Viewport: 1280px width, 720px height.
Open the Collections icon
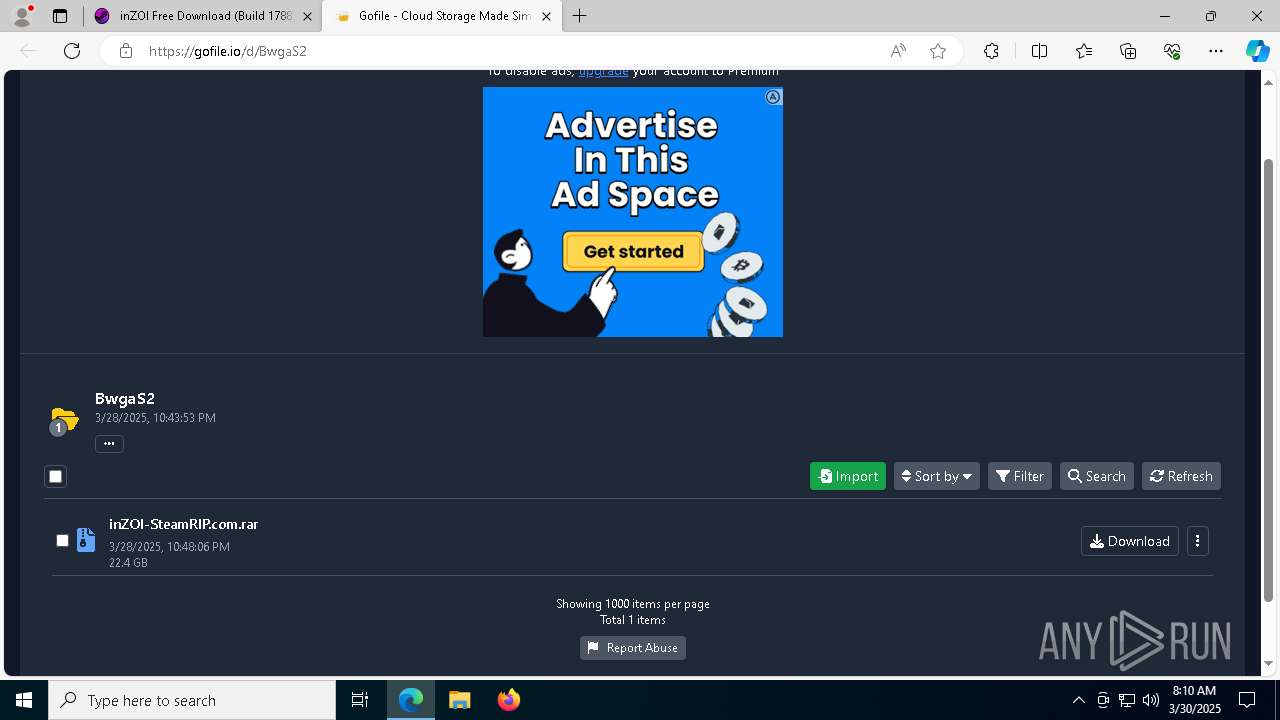tap(1128, 51)
